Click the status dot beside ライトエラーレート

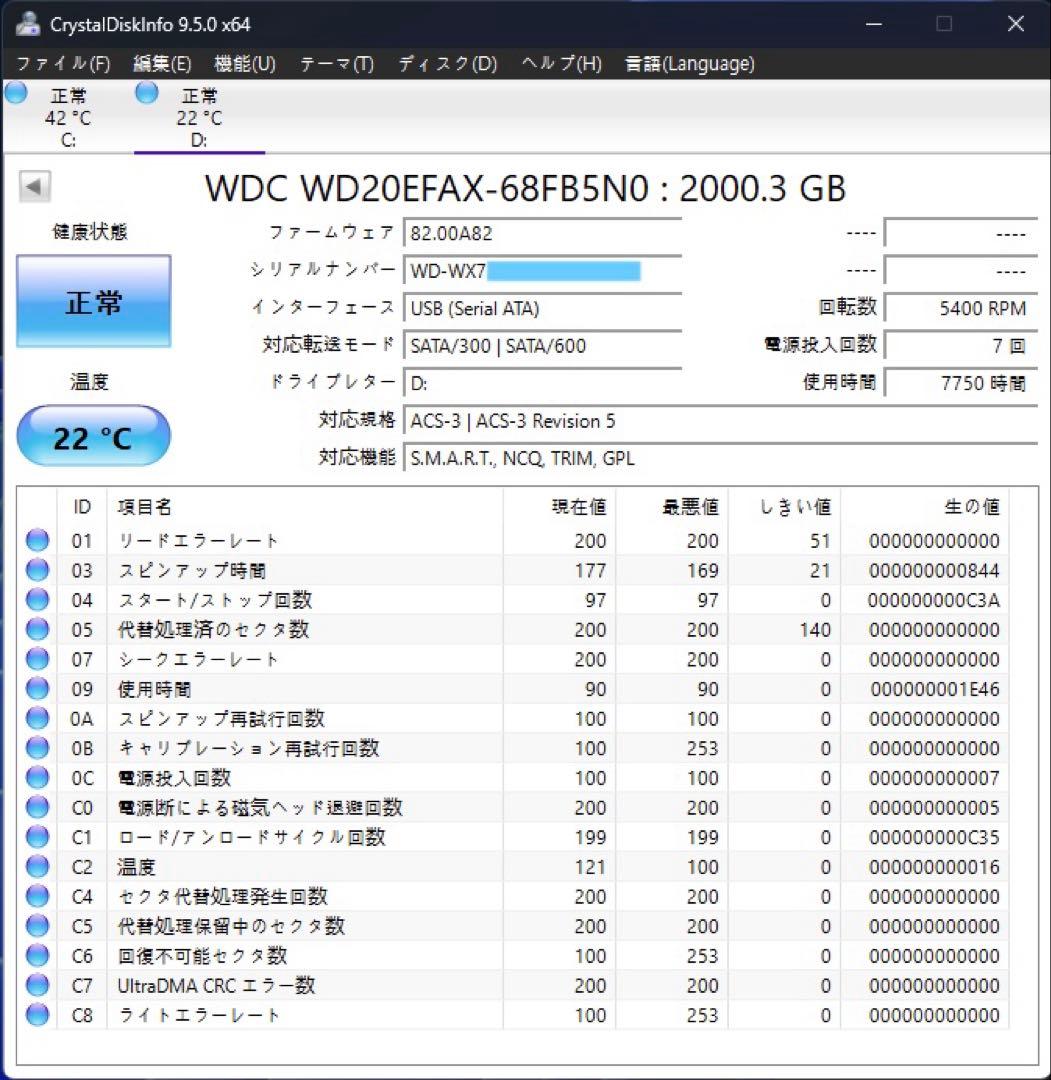pyautogui.click(x=36, y=1015)
